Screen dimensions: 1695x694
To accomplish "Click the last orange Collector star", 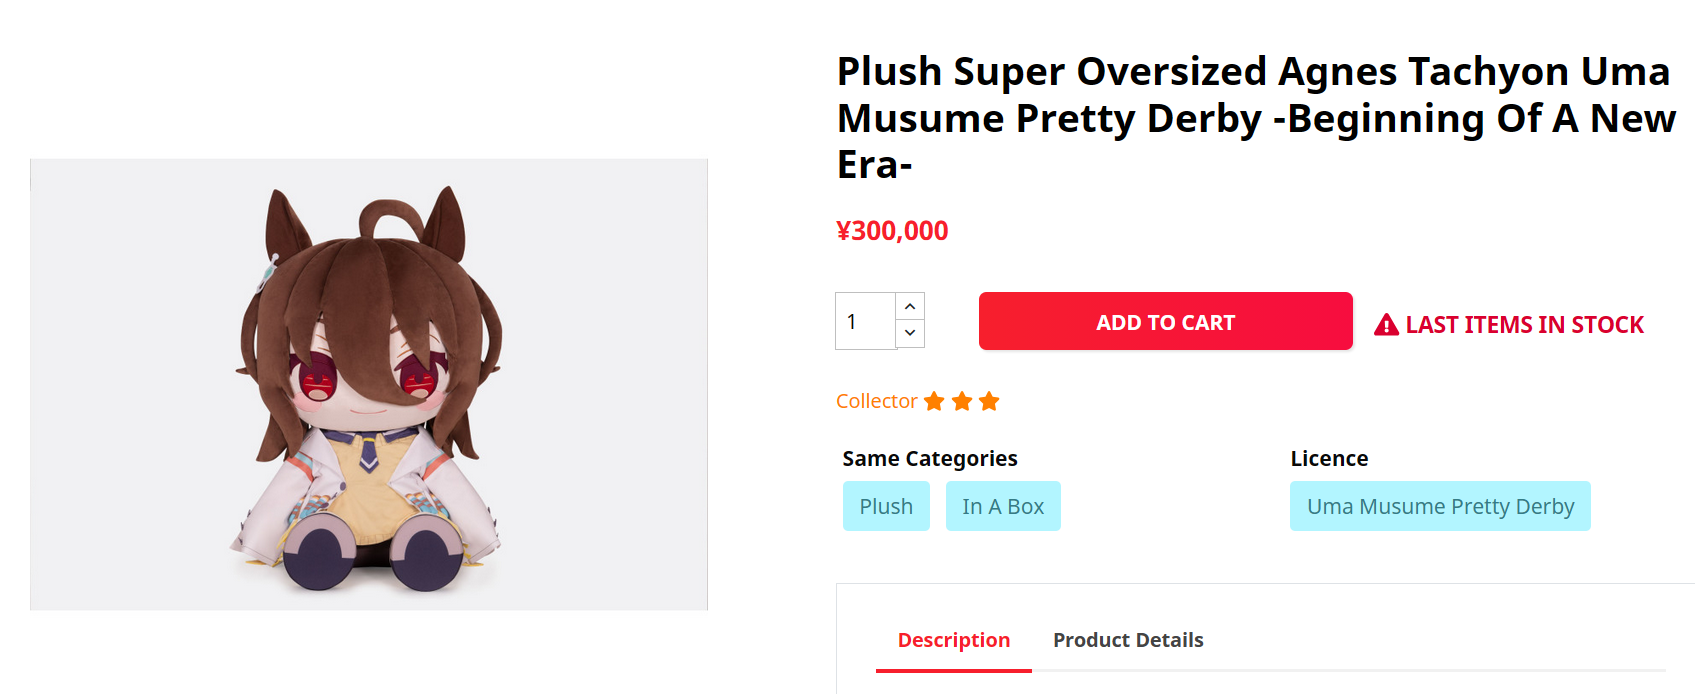I will pyautogui.click(x=989, y=402).
